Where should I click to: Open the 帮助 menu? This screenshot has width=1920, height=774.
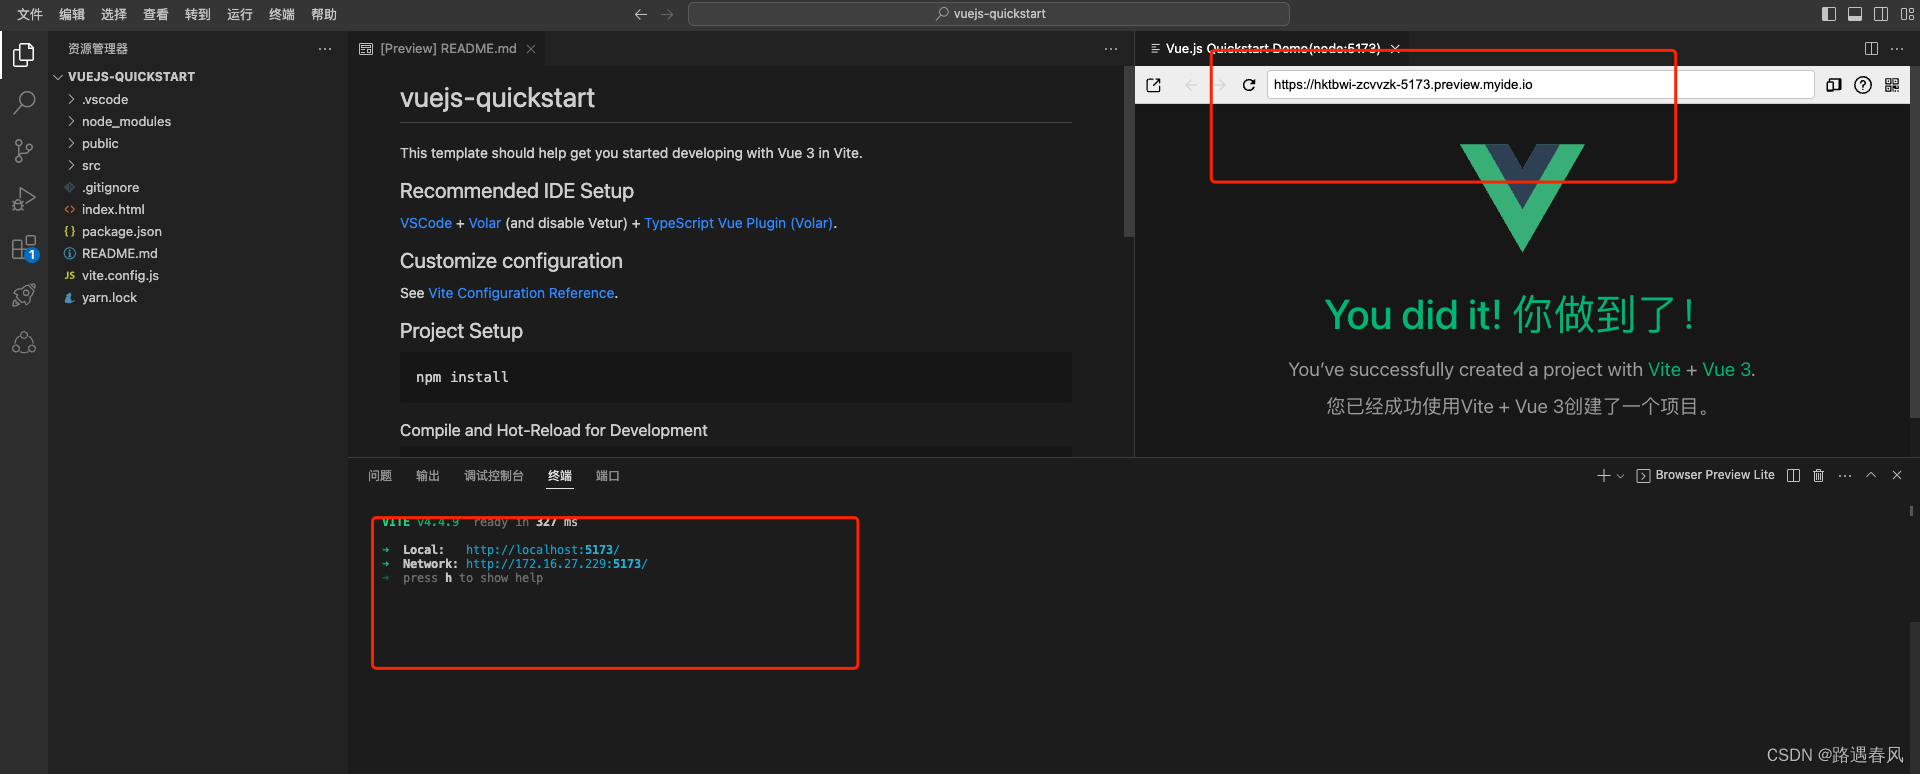click(324, 14)
